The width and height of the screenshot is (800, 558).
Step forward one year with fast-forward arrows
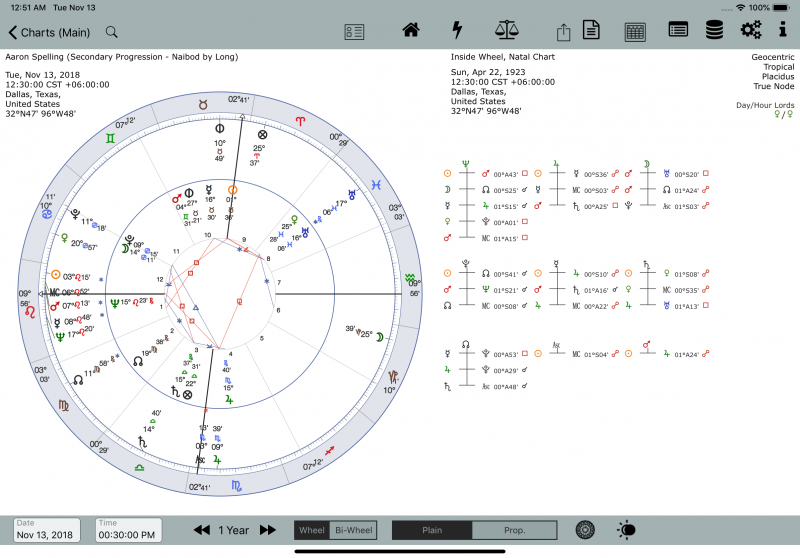[x=268, y=530]
